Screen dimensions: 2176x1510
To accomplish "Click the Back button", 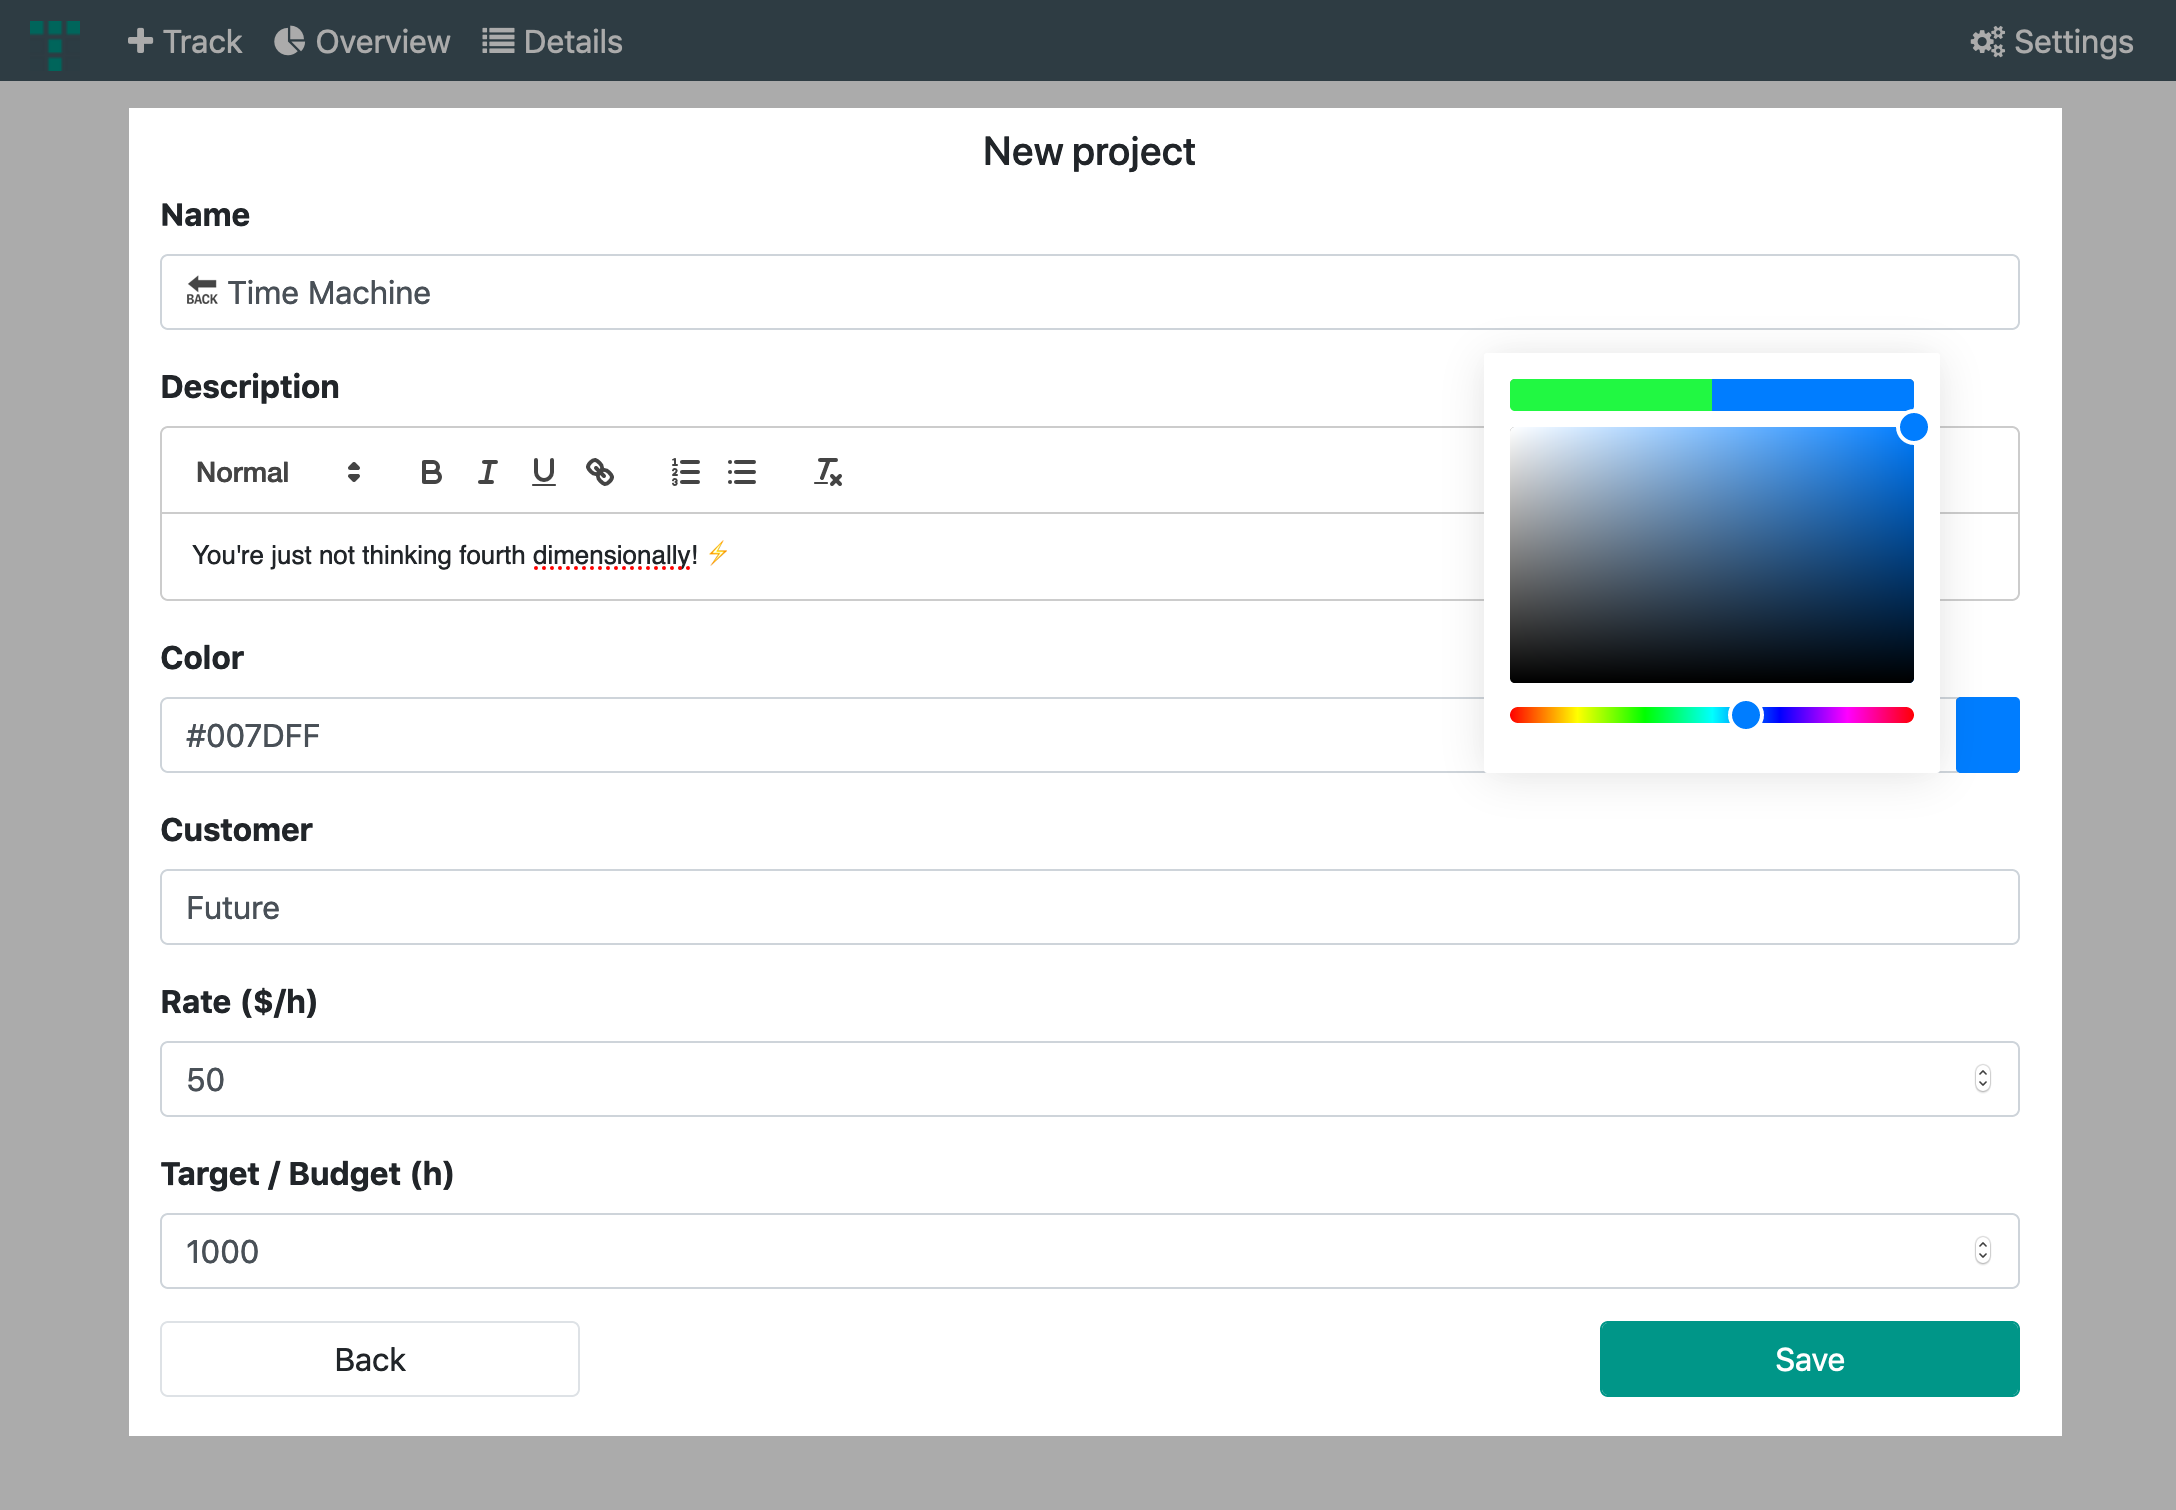I will pos(370,1359).
